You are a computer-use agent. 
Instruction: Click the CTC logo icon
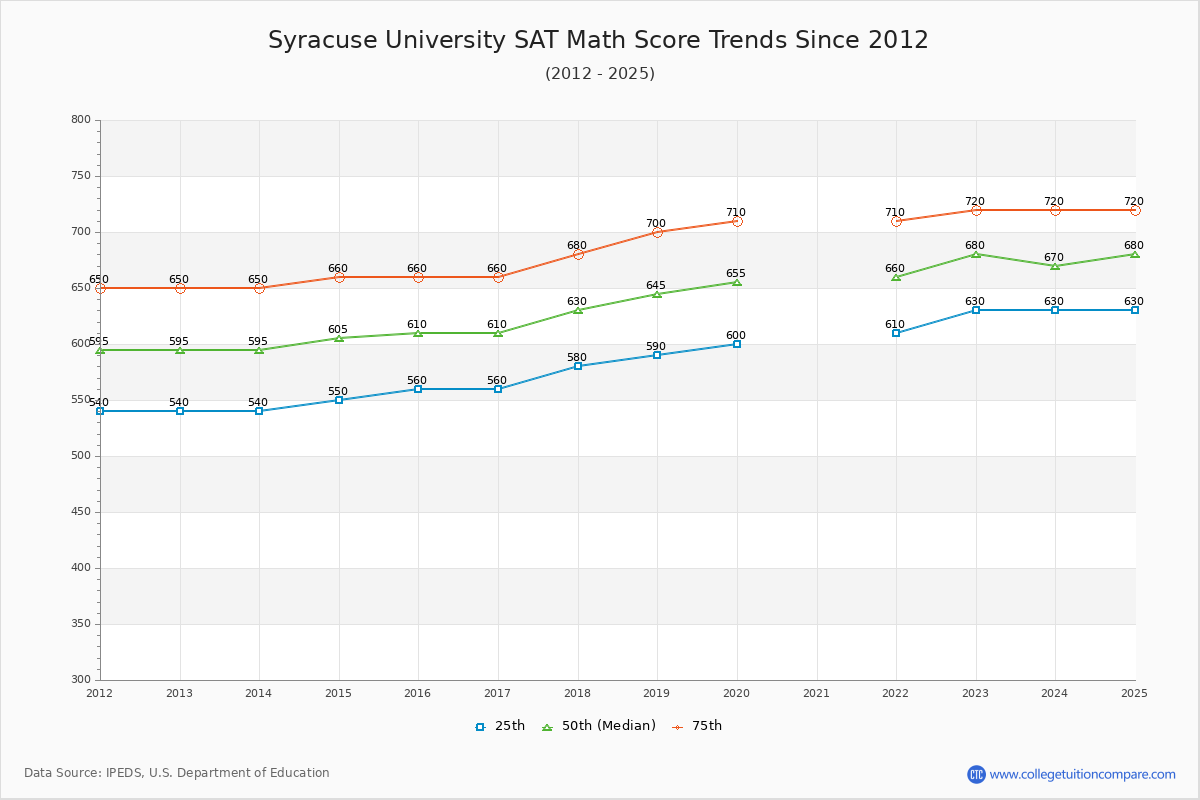(976, 774)
